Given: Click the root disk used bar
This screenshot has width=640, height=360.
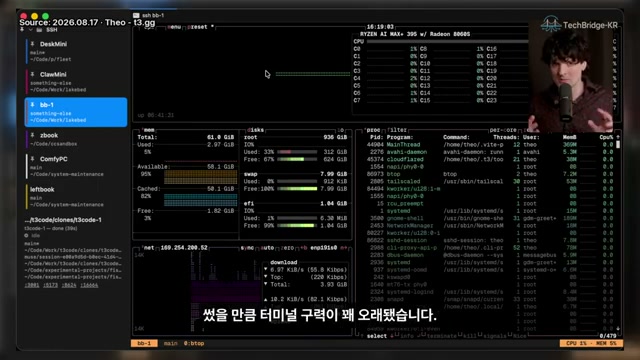Looking at the screenshot, I should pos(297,152).
